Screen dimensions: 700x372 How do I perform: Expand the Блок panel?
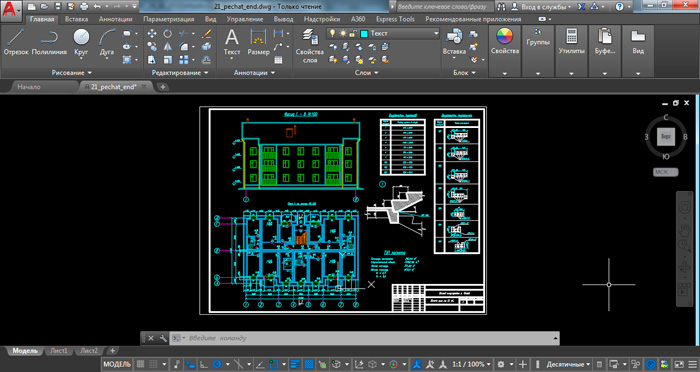[x=464, y=73]
